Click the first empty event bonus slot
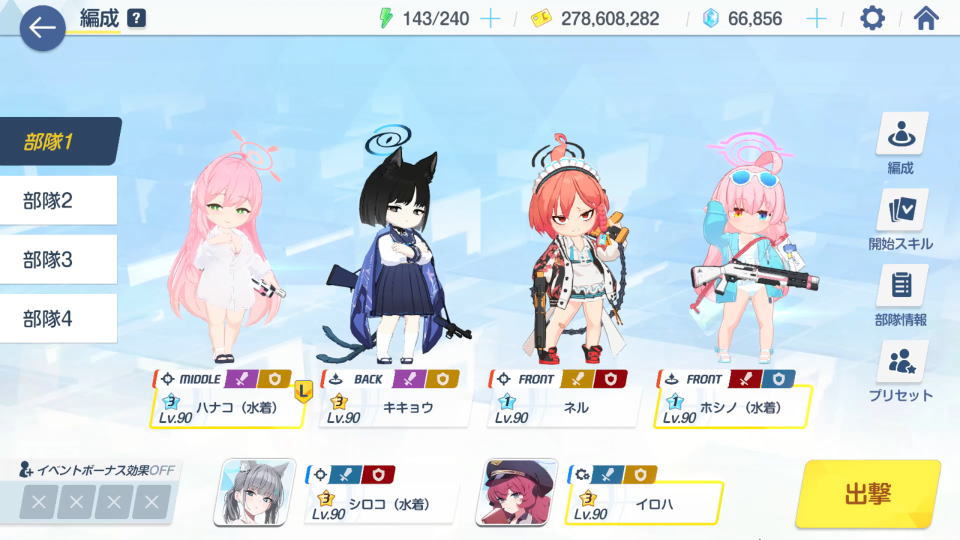 (x=39, y=502)
